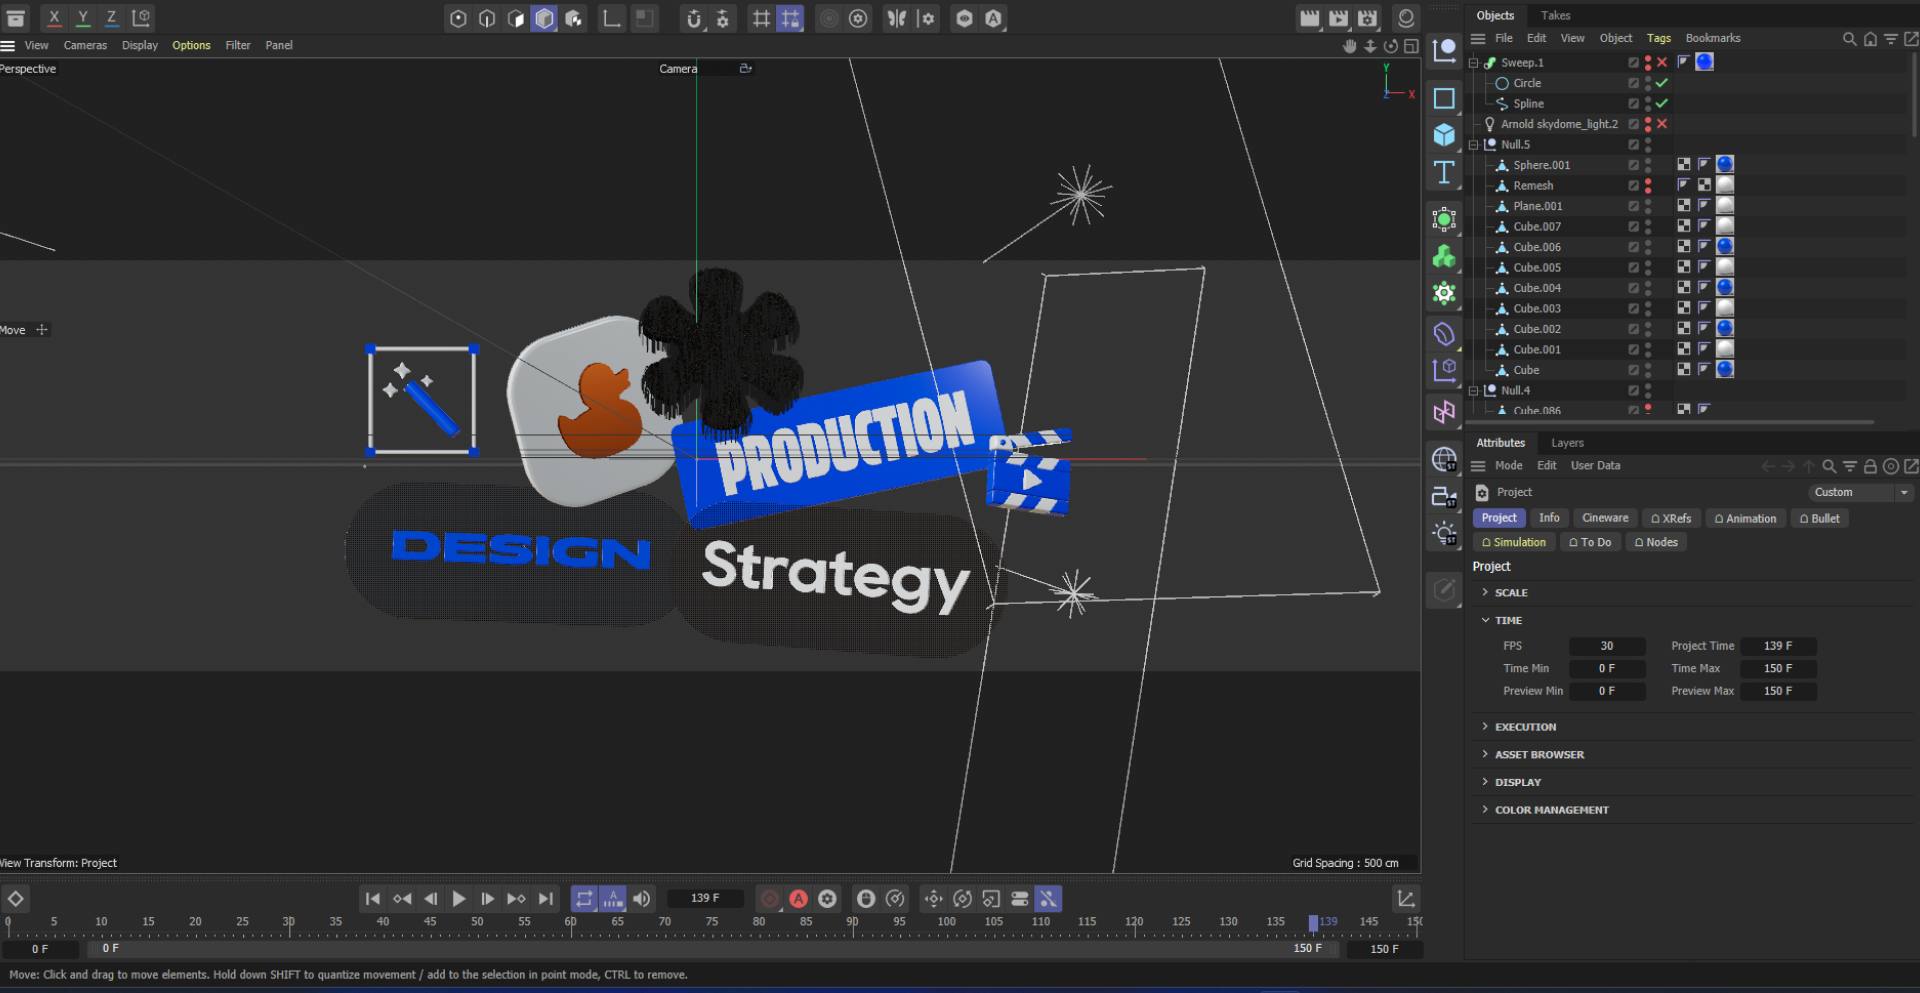Toggle timeline sound playback speaker icon

[x=642, y=899]
